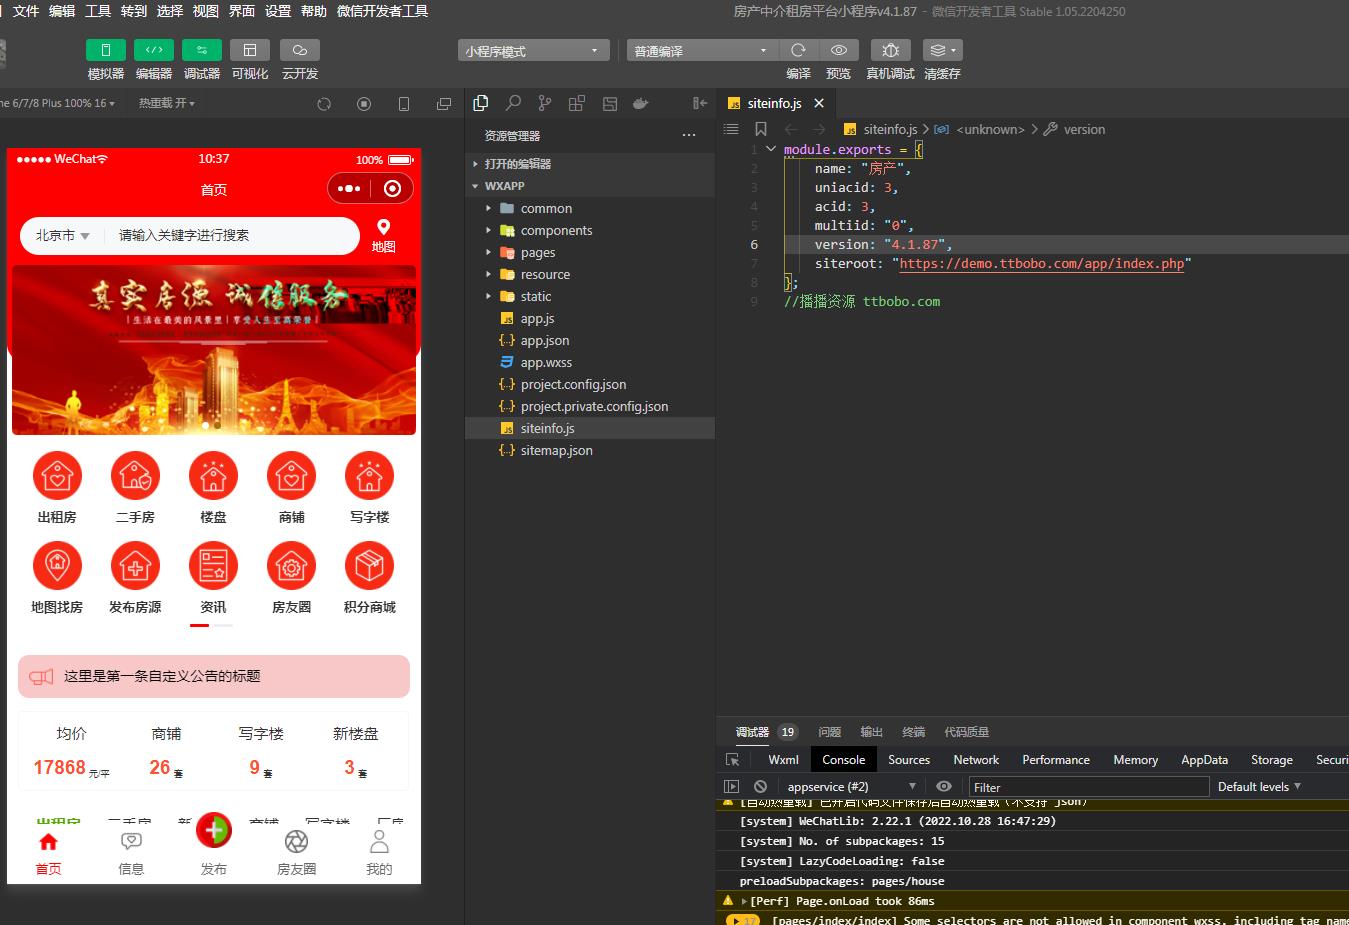Open the mini program mode dropdown
Screen dimensions: 1349x925
pos(533,51)
